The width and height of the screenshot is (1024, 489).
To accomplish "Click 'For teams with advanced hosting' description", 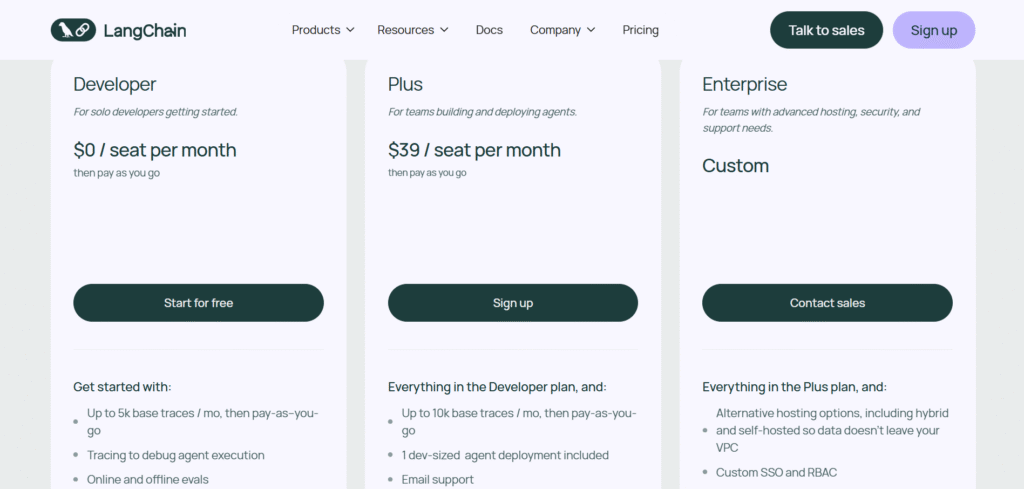I will tap(811, 119).
